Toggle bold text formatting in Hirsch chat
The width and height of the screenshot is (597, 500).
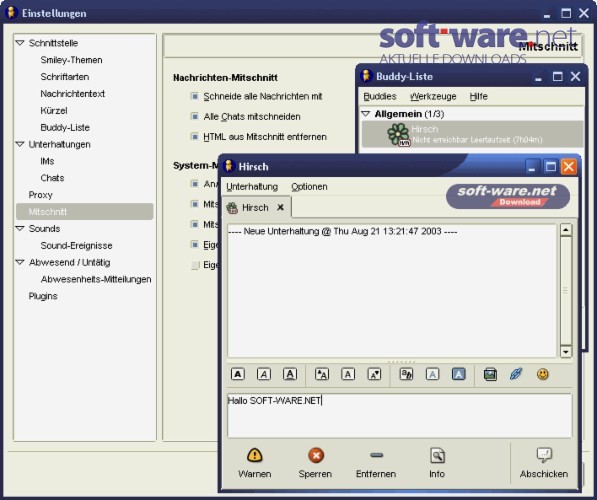238,374
